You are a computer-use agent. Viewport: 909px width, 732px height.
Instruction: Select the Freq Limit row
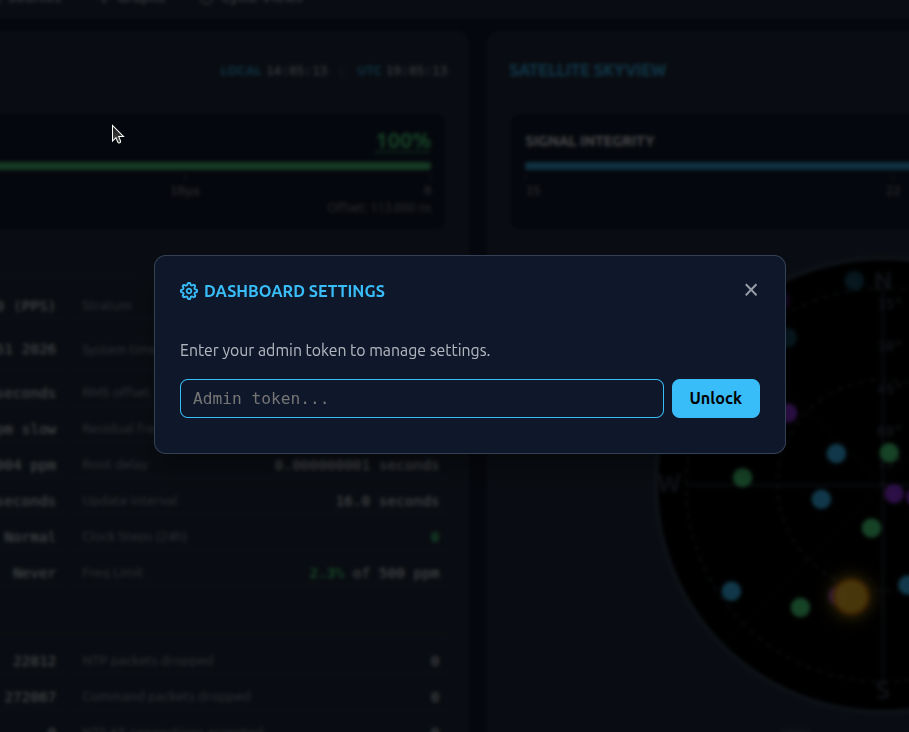pos(260,573)
